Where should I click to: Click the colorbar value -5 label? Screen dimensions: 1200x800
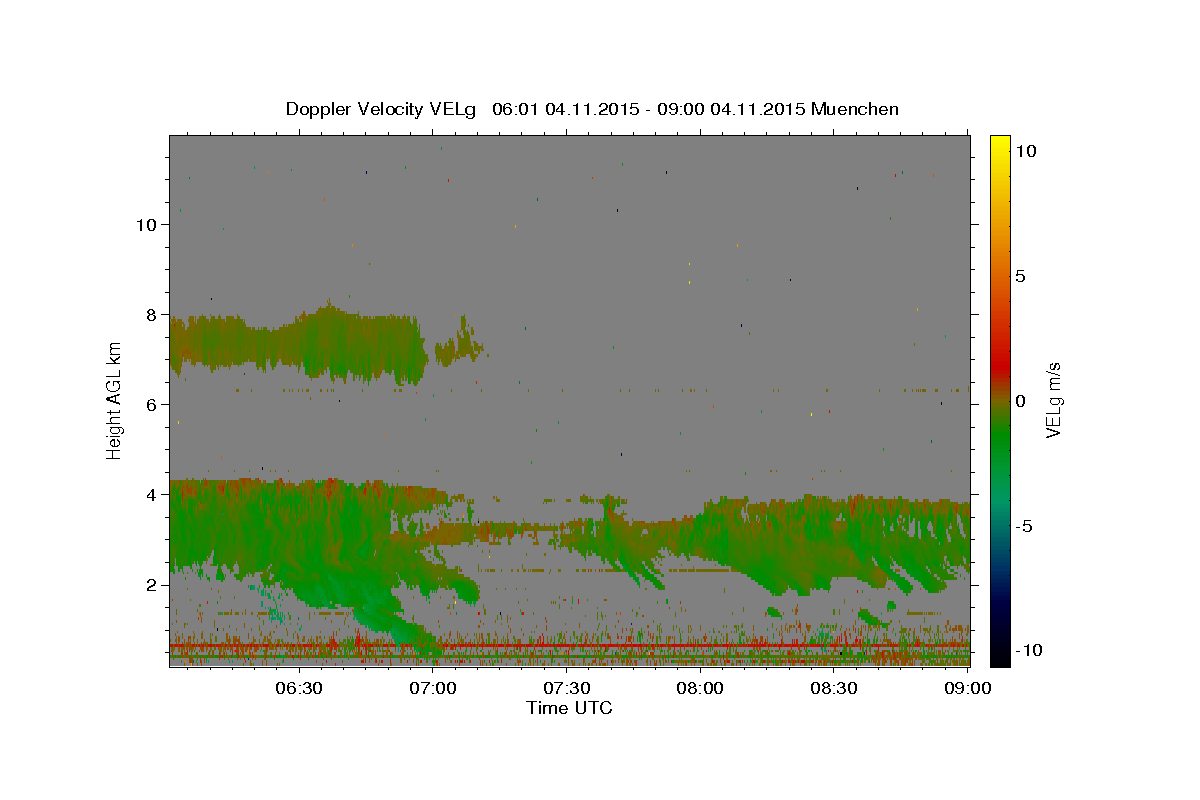coord(1024,526)
